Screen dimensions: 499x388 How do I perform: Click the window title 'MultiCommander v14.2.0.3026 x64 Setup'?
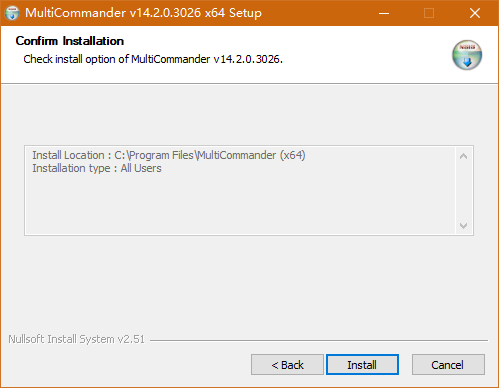[143, 13]
